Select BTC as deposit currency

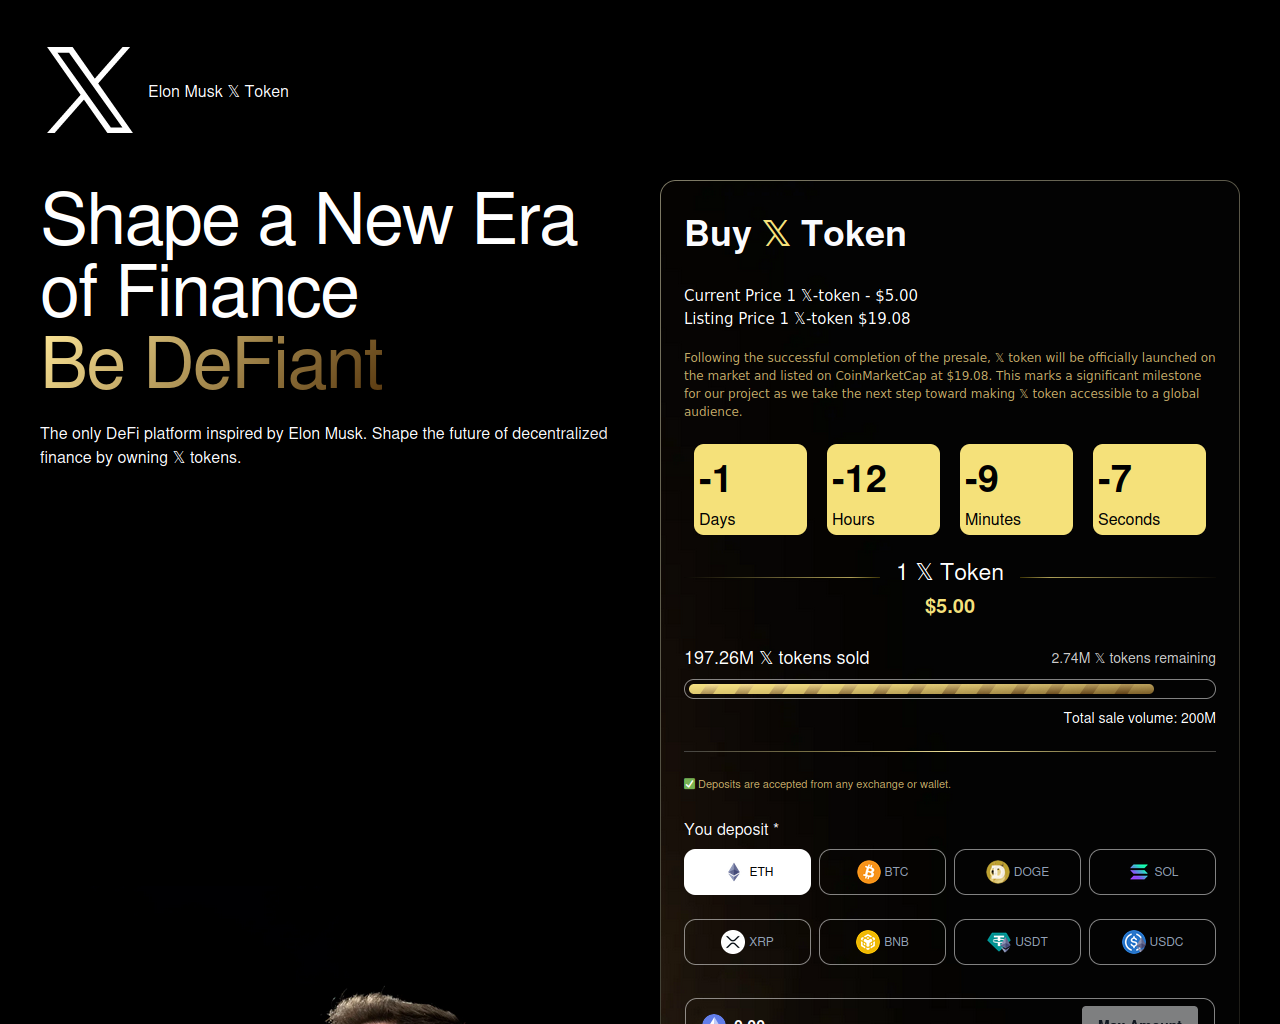pyautogui.click(x=882, y=872)
